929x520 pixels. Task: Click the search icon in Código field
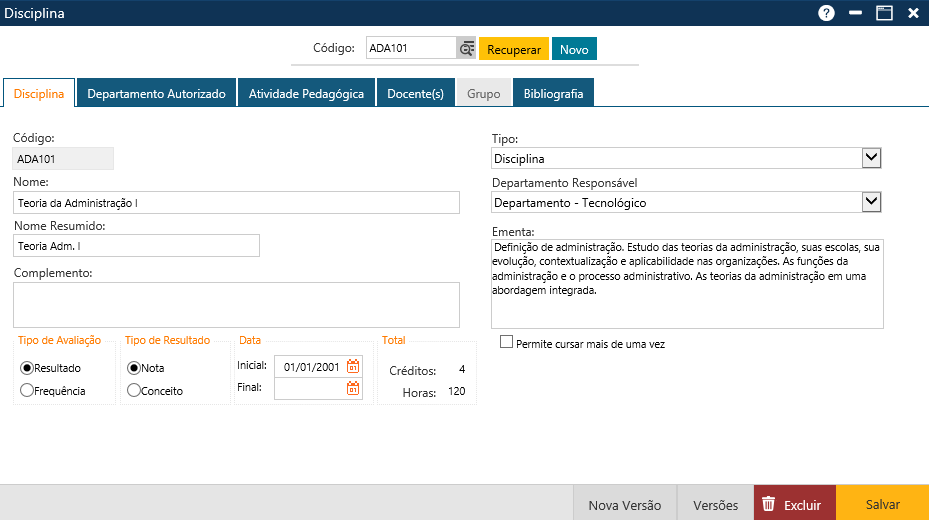[x=466, y=49]
